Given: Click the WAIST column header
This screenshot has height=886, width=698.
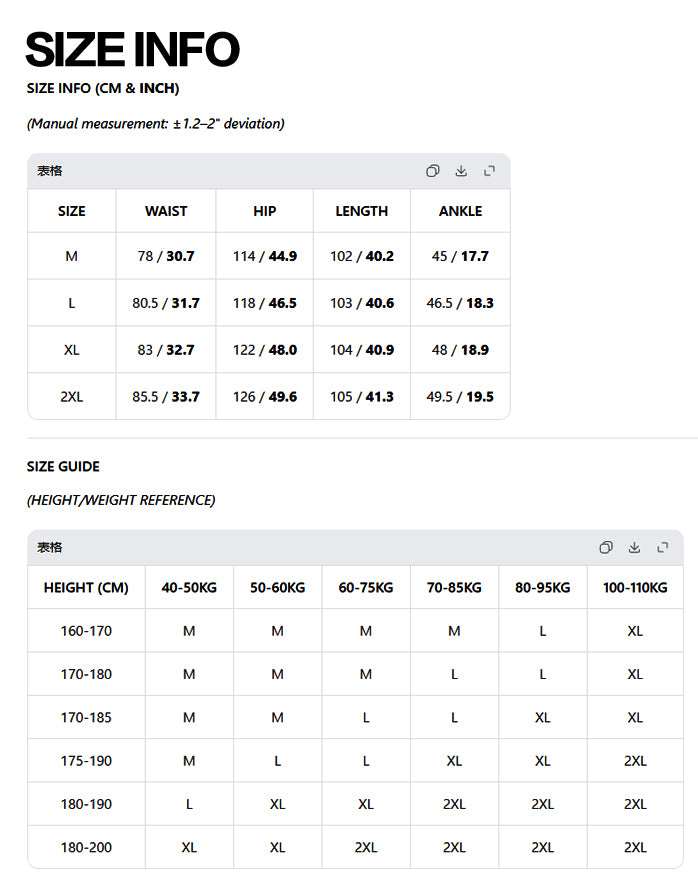Looking at the screenshot, I should [166, 211].
